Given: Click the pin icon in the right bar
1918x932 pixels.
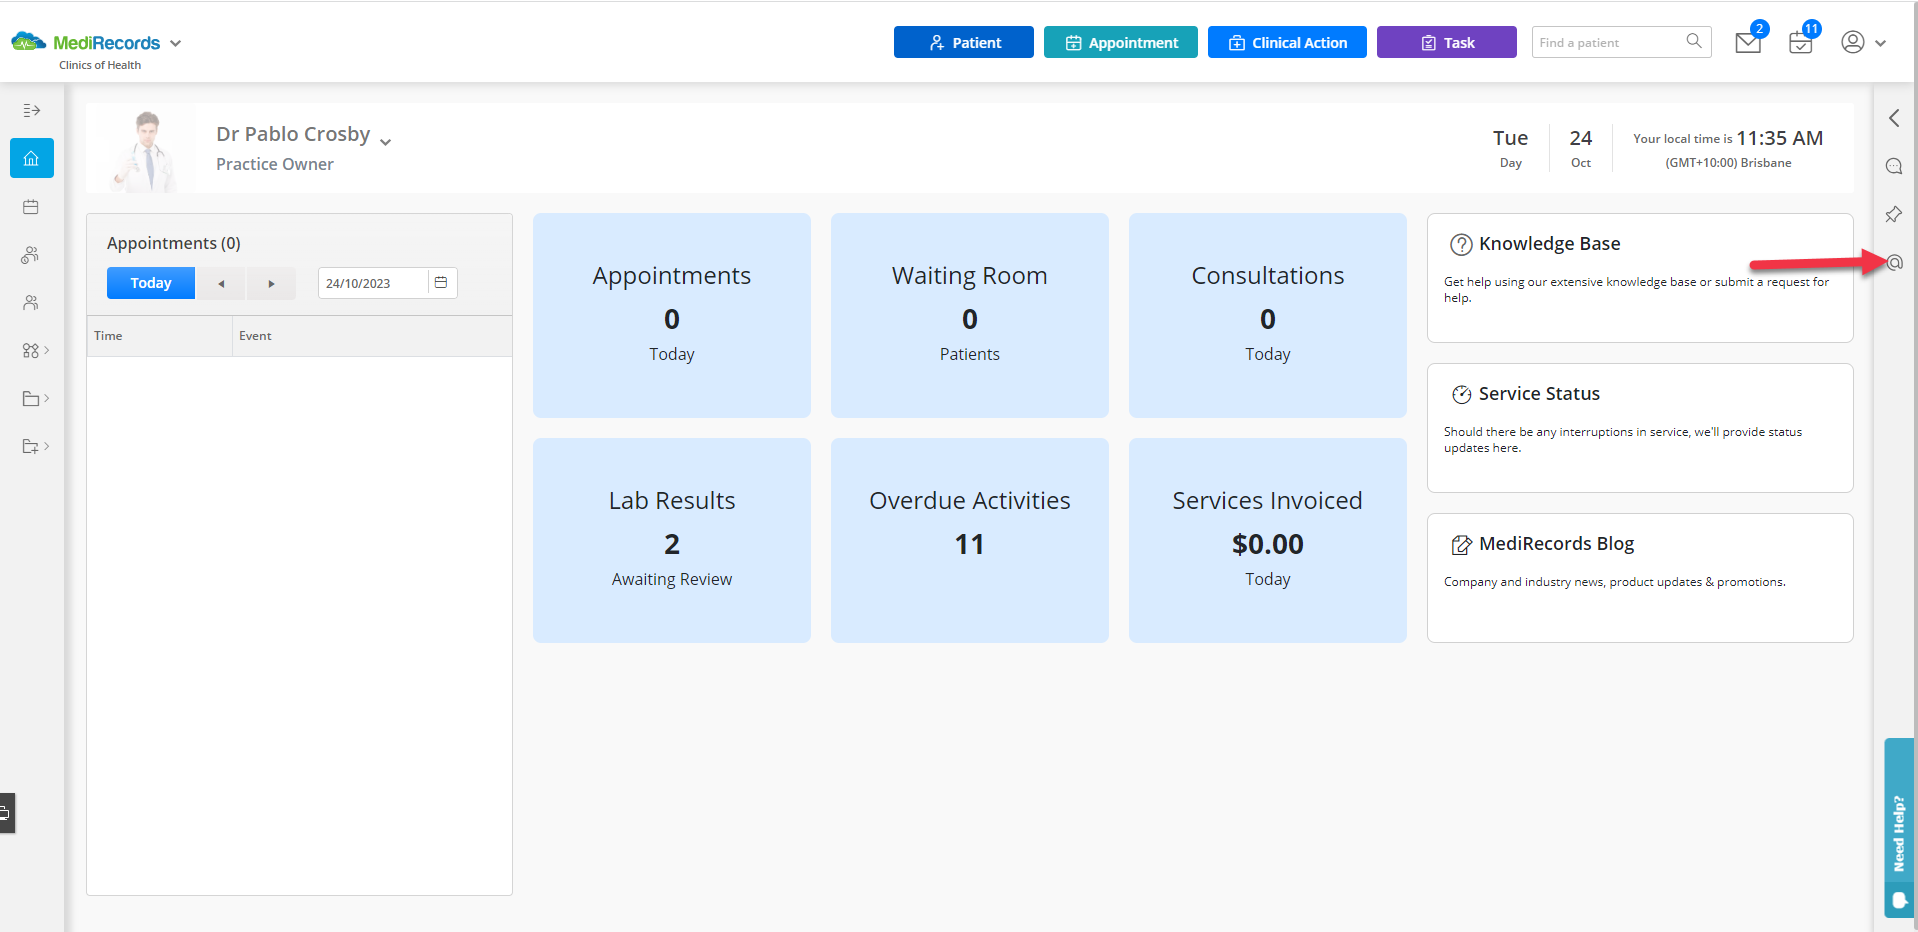Looking at the screenshot, I should [x=1894, y=214].
